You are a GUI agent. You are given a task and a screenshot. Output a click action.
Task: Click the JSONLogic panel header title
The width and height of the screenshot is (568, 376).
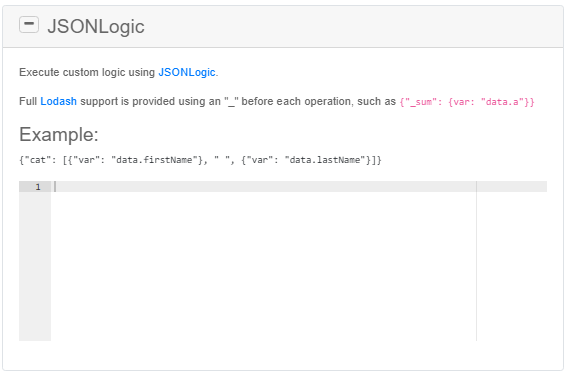coord(96,26)
